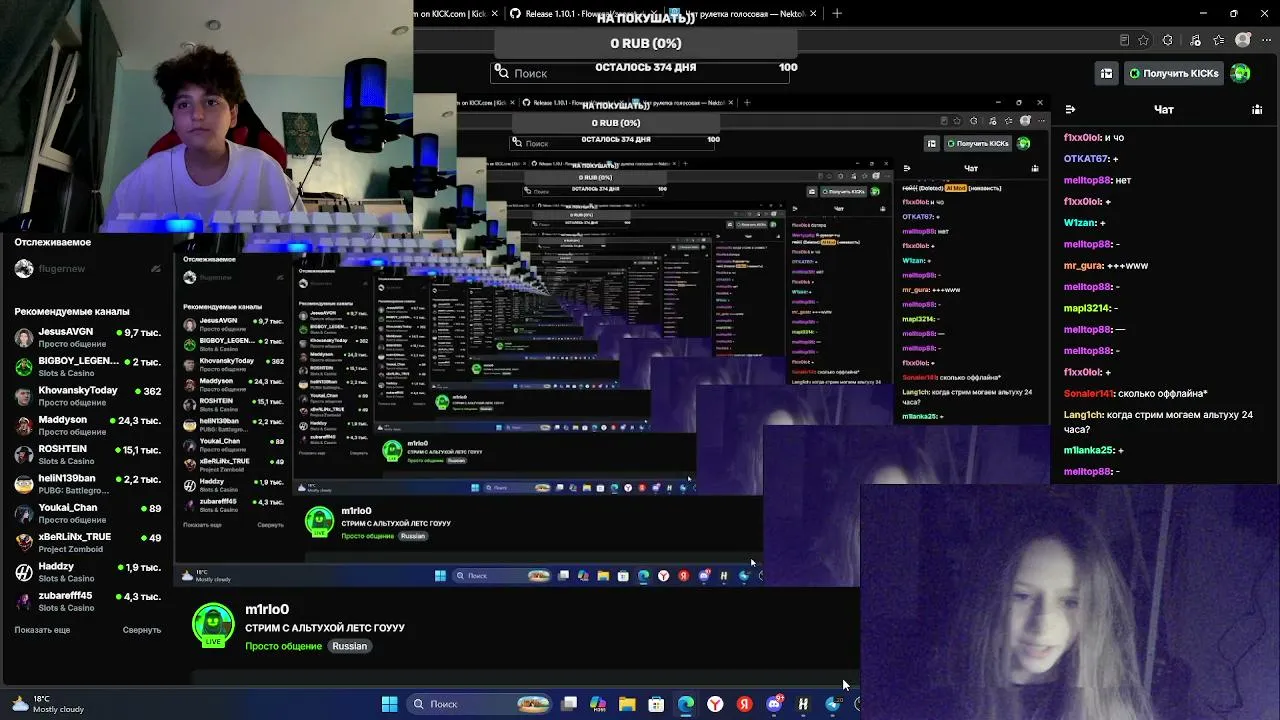Viewport: 1280px width, 720px height.
Task: Open the Просто общение category link under m1rlo0
Action: pos(284,646)
